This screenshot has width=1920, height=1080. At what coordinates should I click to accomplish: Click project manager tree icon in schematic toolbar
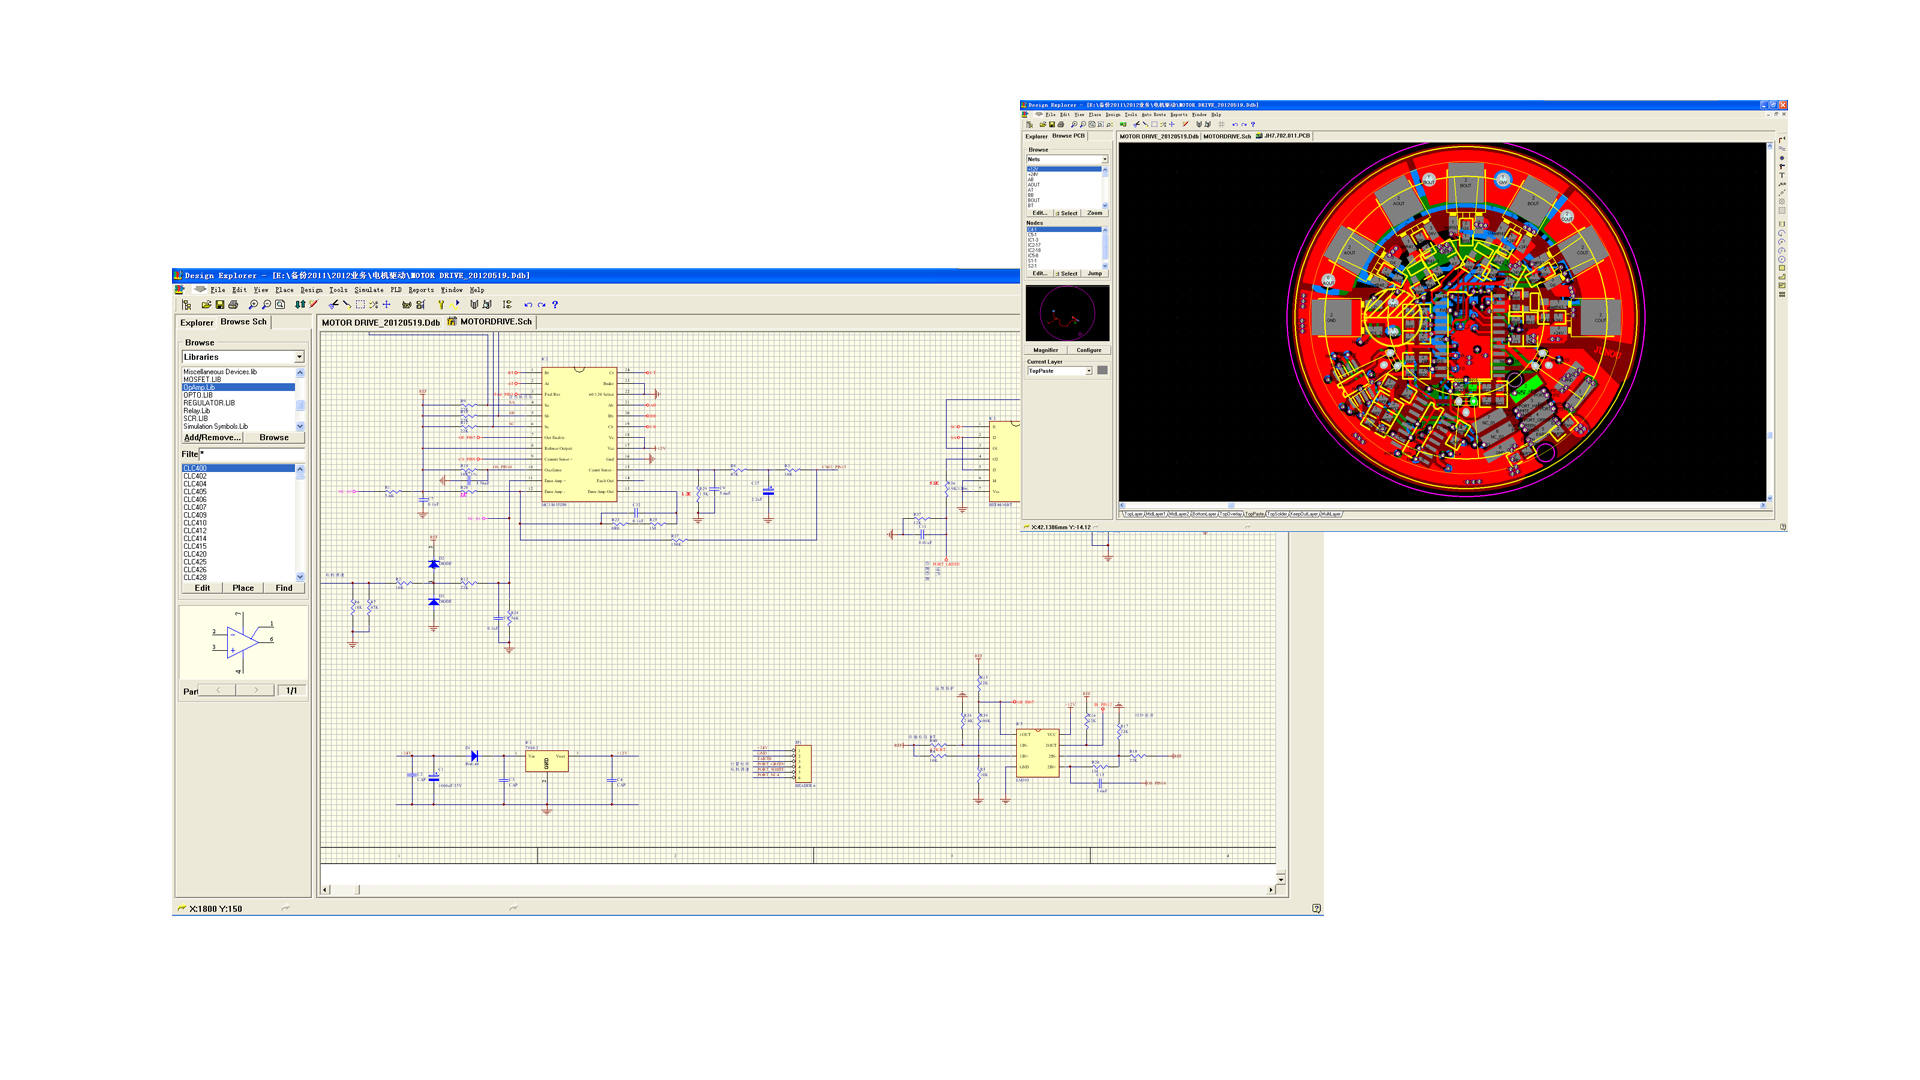(186, 305)
